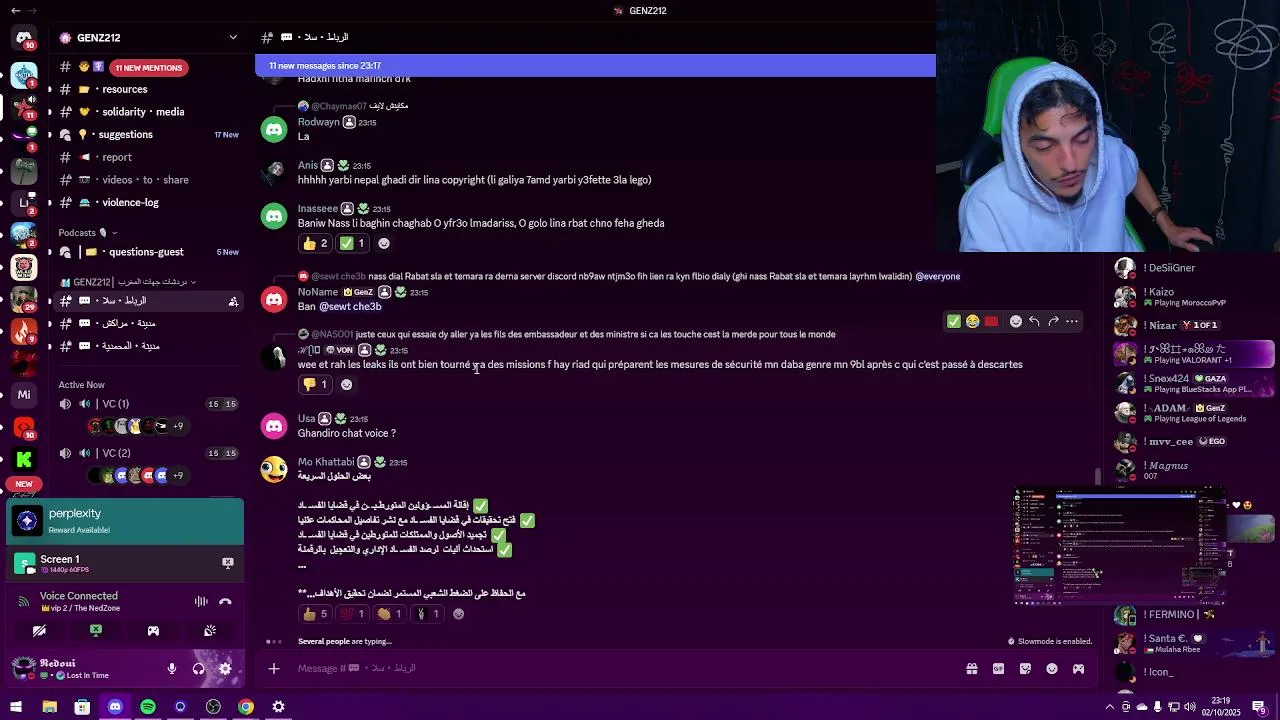The height and width of the screenshot is (720, 1280).
Task: Deafen audio with the headphones icon
Action: (x=198, y=669)
